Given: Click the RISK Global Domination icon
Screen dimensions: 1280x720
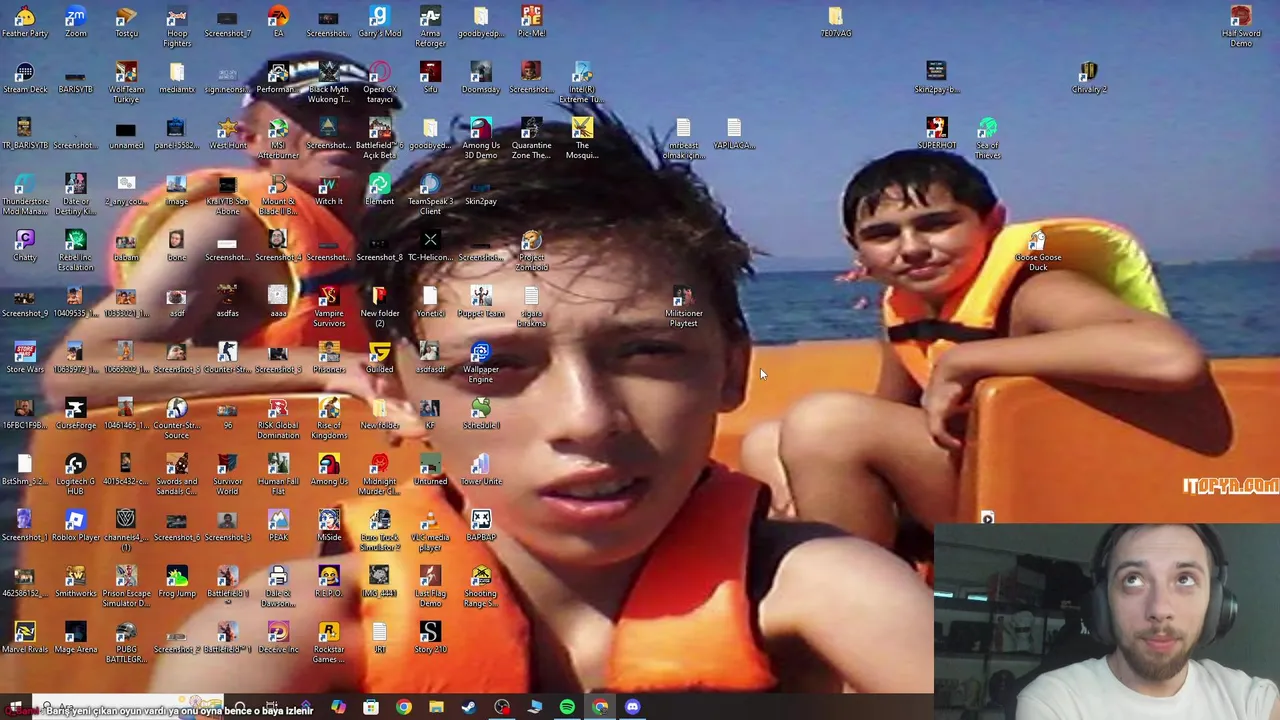Looking at the screenshot, I should coord(278,419).
